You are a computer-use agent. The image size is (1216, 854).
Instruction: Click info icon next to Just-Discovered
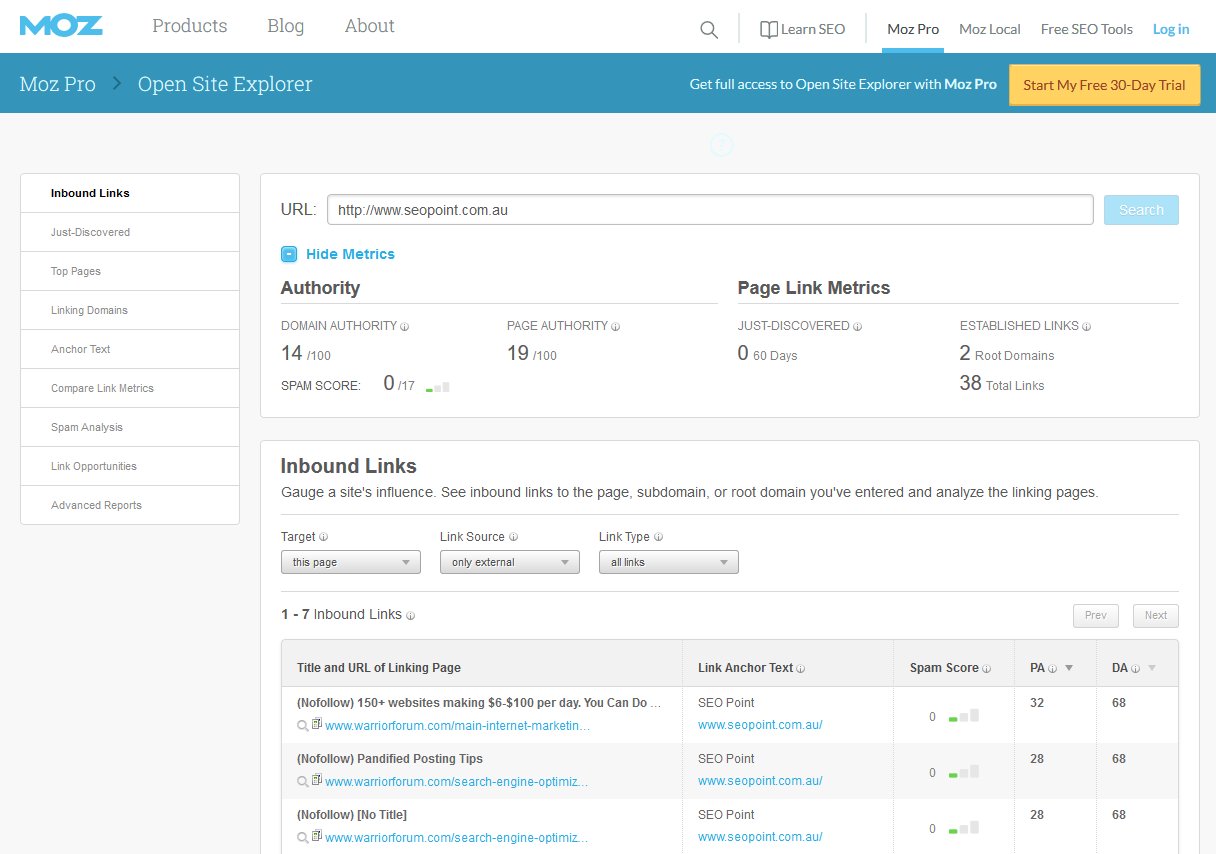(x=858, y=327)
